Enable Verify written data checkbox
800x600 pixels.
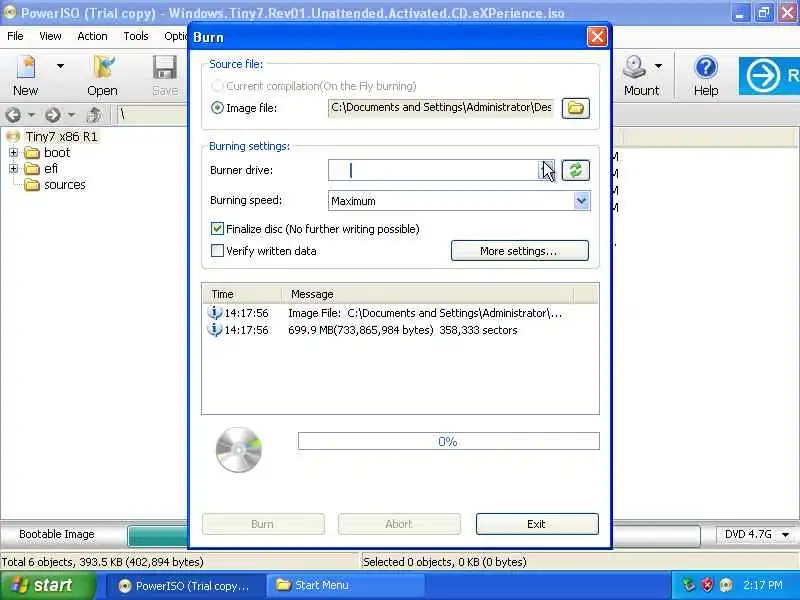217,251
